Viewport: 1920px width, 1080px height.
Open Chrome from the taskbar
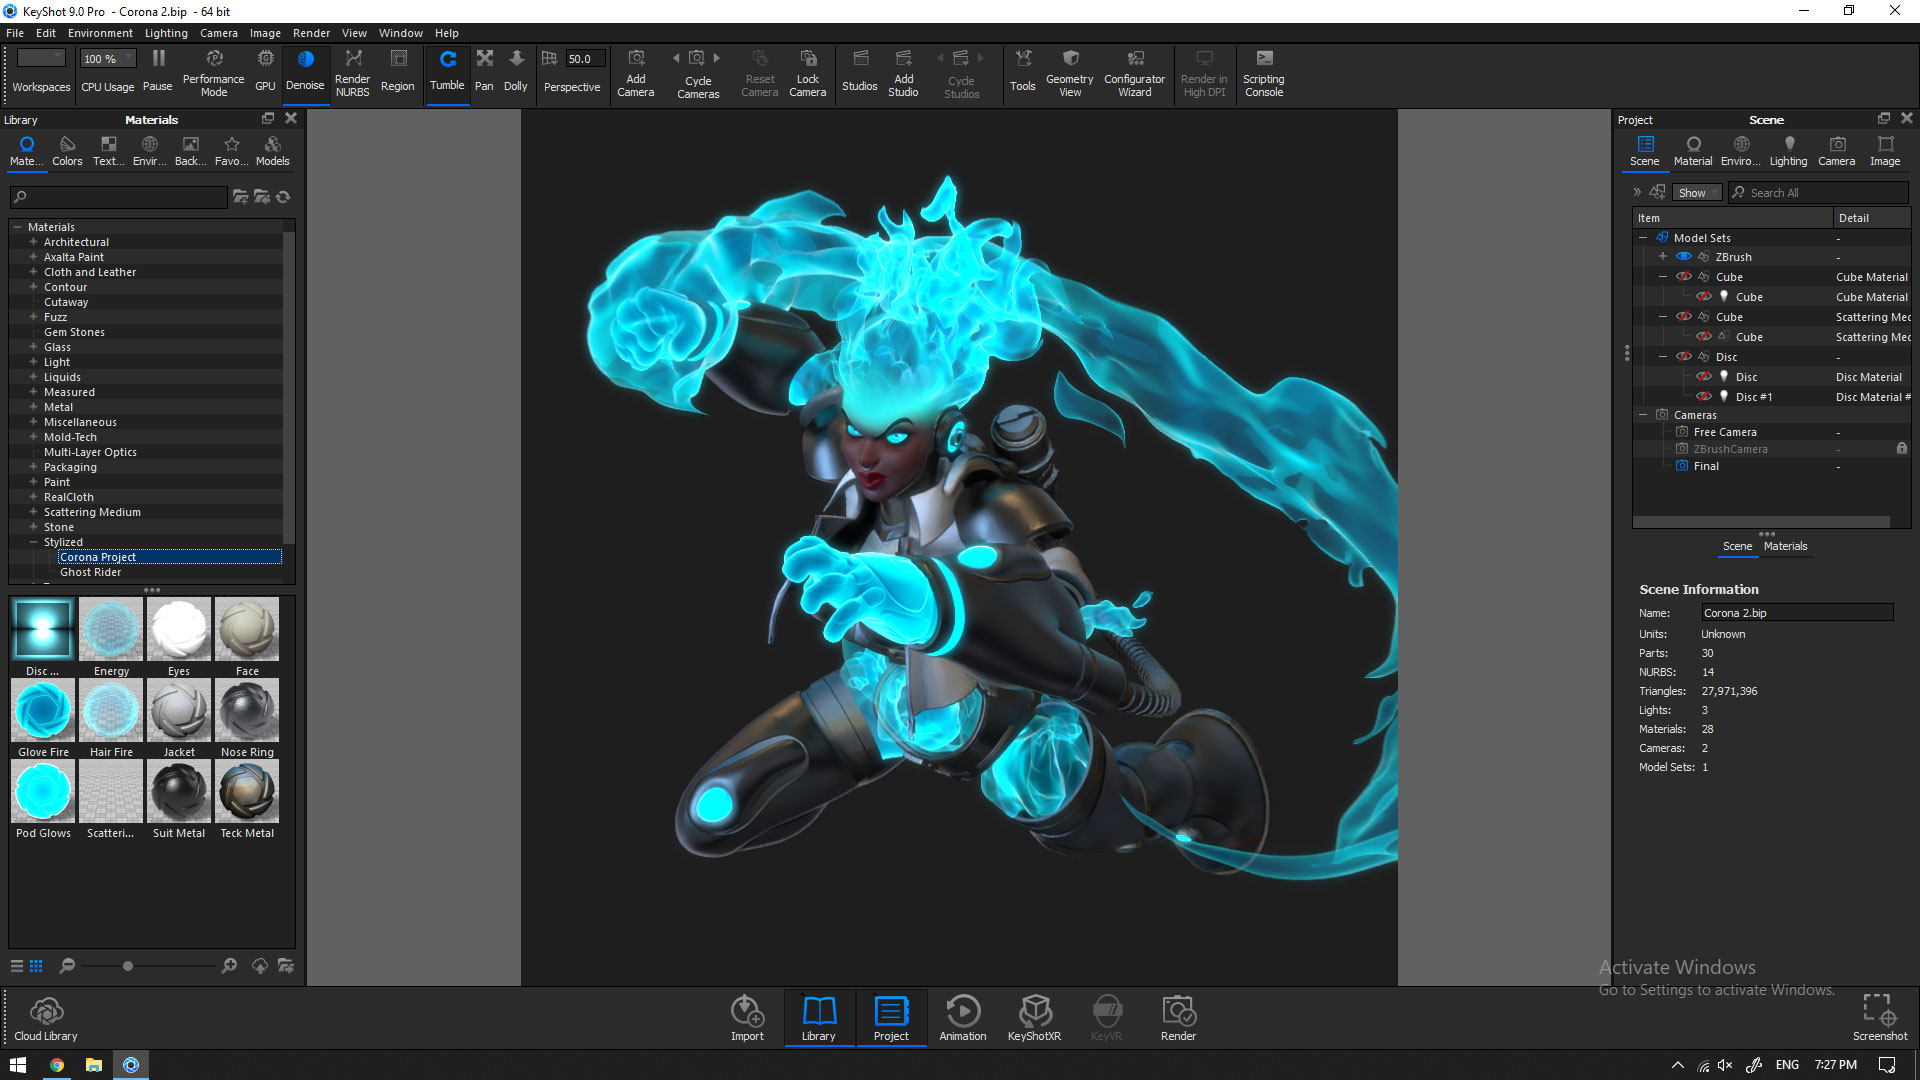click(57, 1065)
